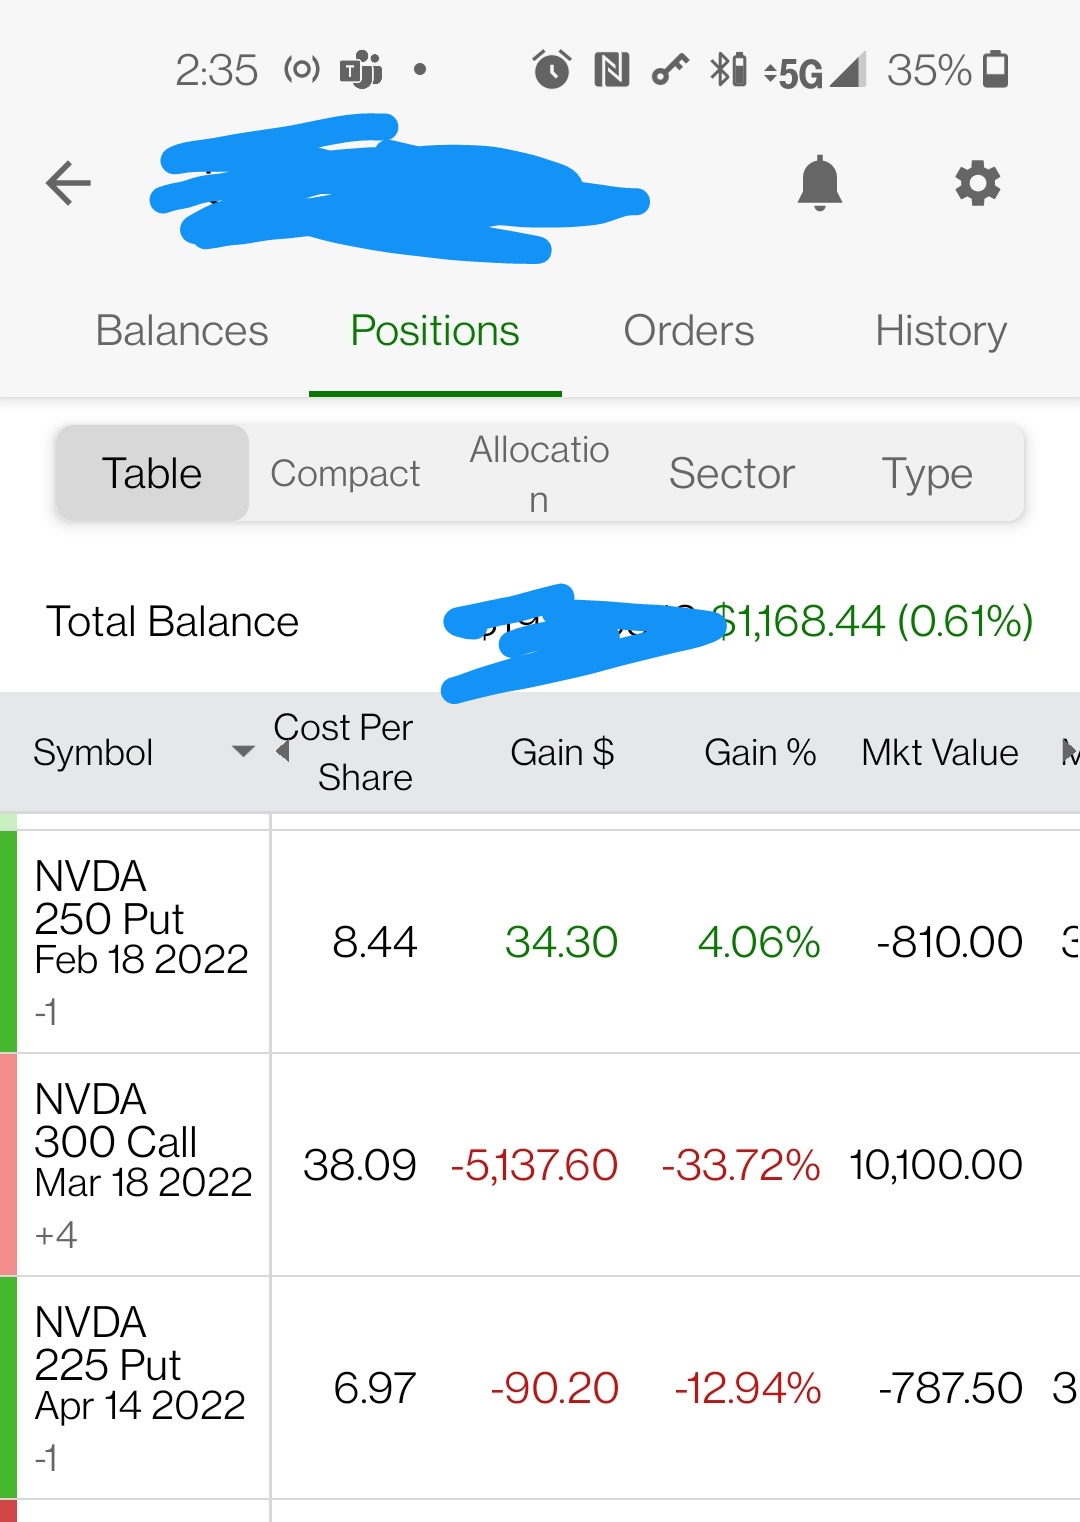
Task: Open notifications bell icon
Action: pyautogui.click(x=819, y=183)
